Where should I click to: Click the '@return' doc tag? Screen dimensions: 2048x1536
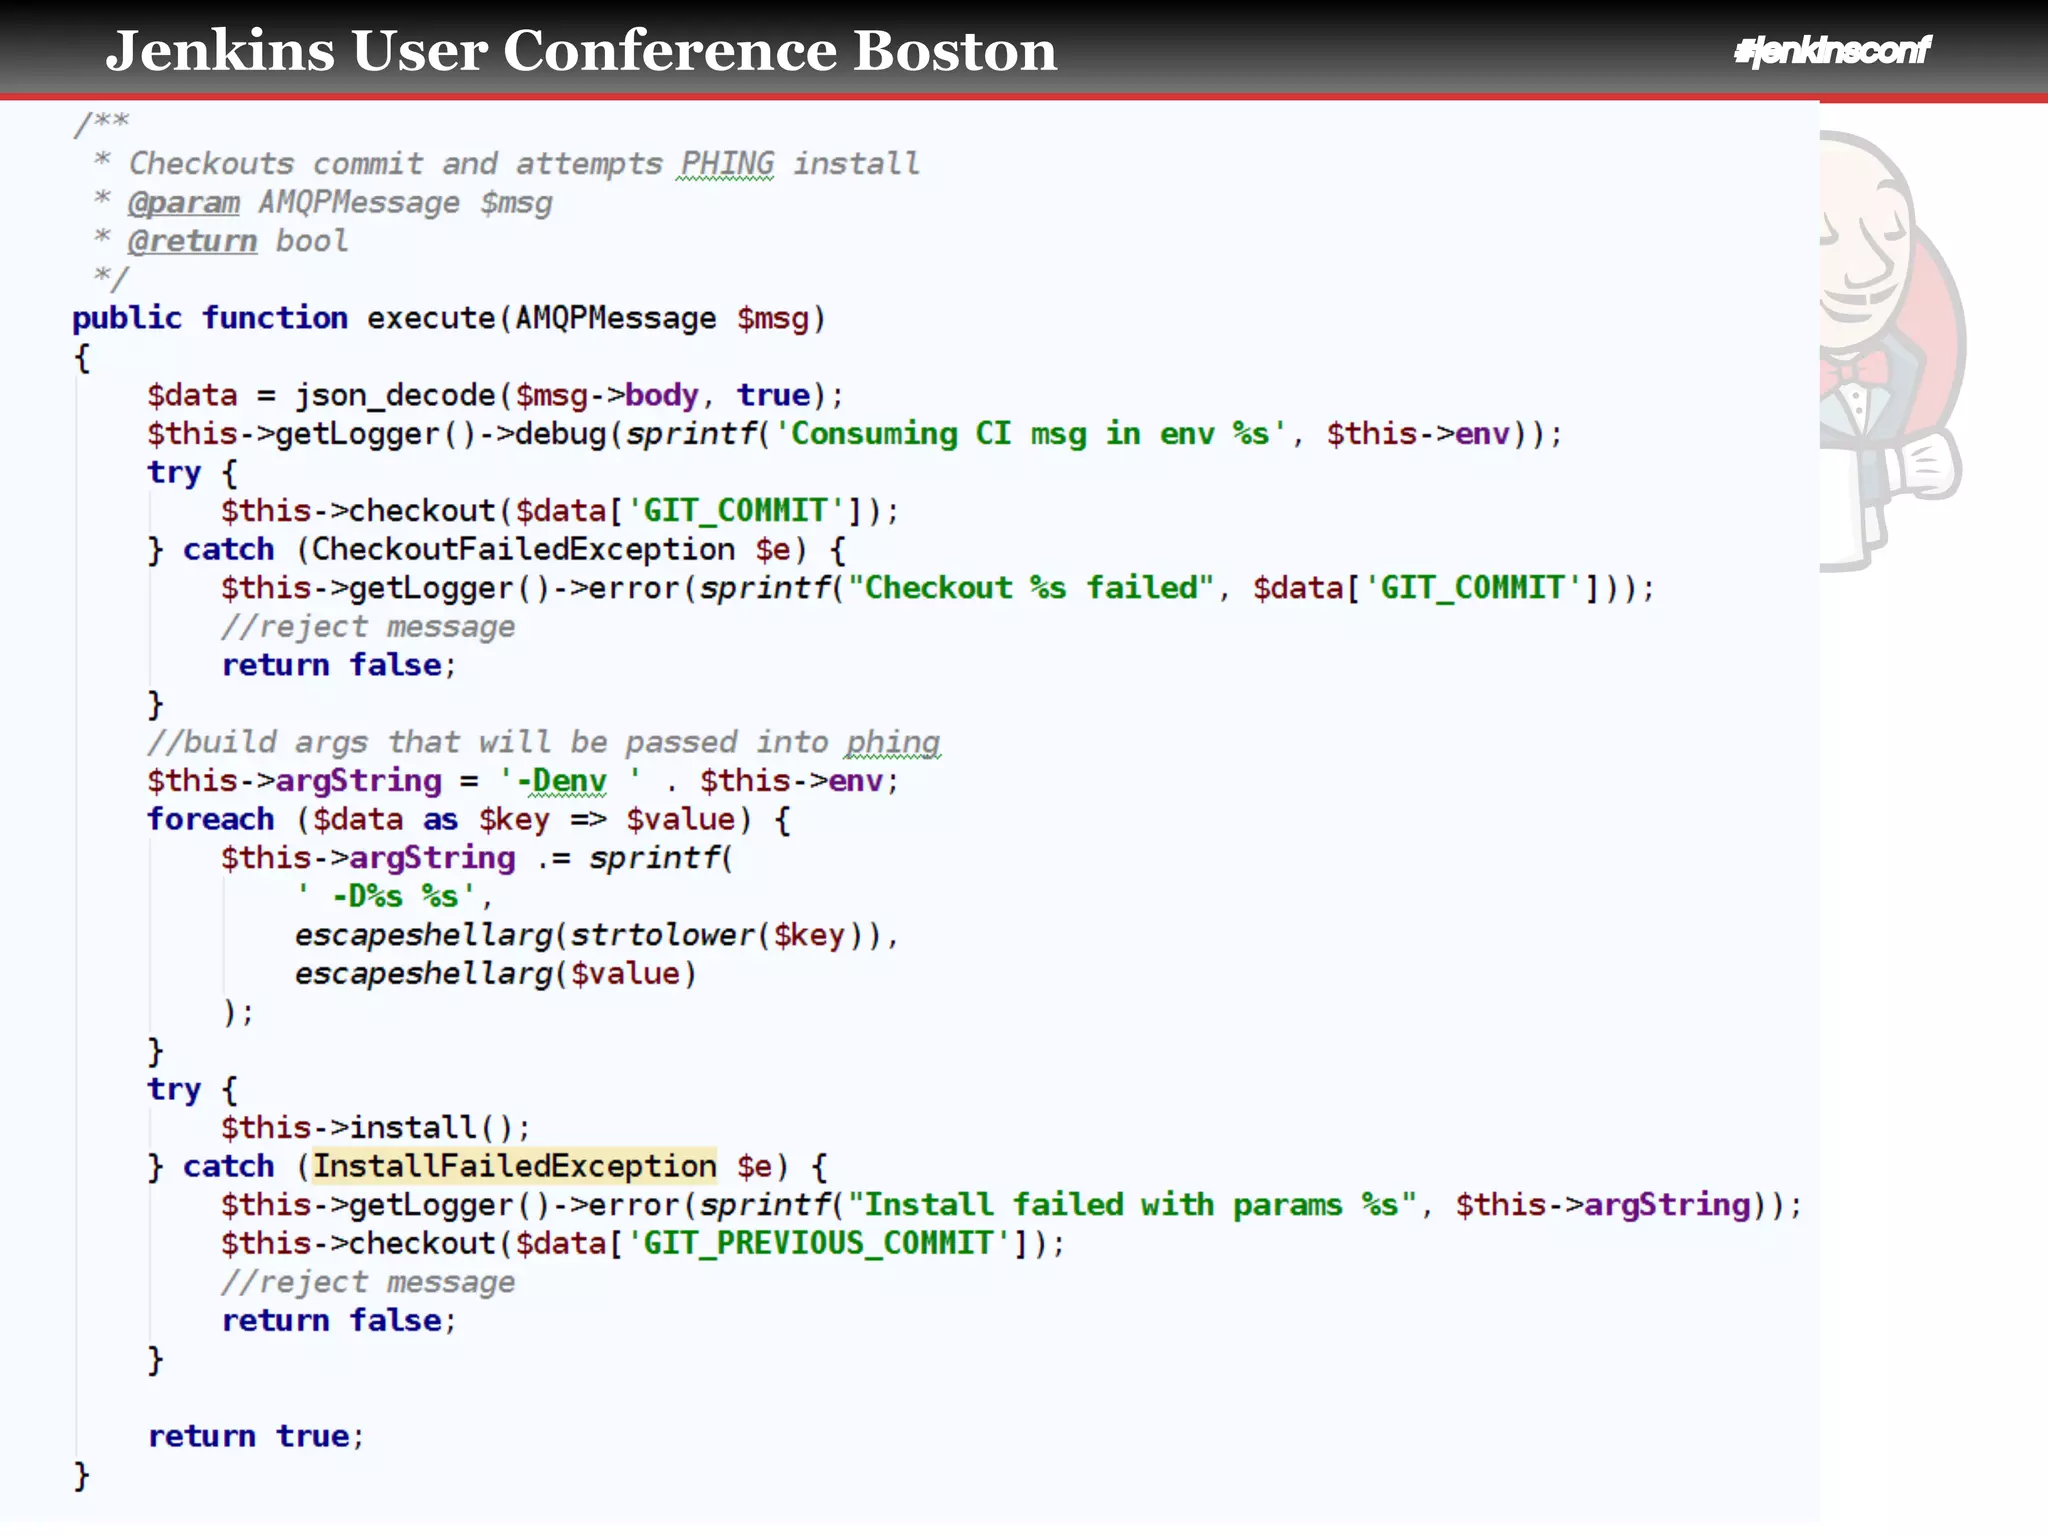click(x=192, y=241)
